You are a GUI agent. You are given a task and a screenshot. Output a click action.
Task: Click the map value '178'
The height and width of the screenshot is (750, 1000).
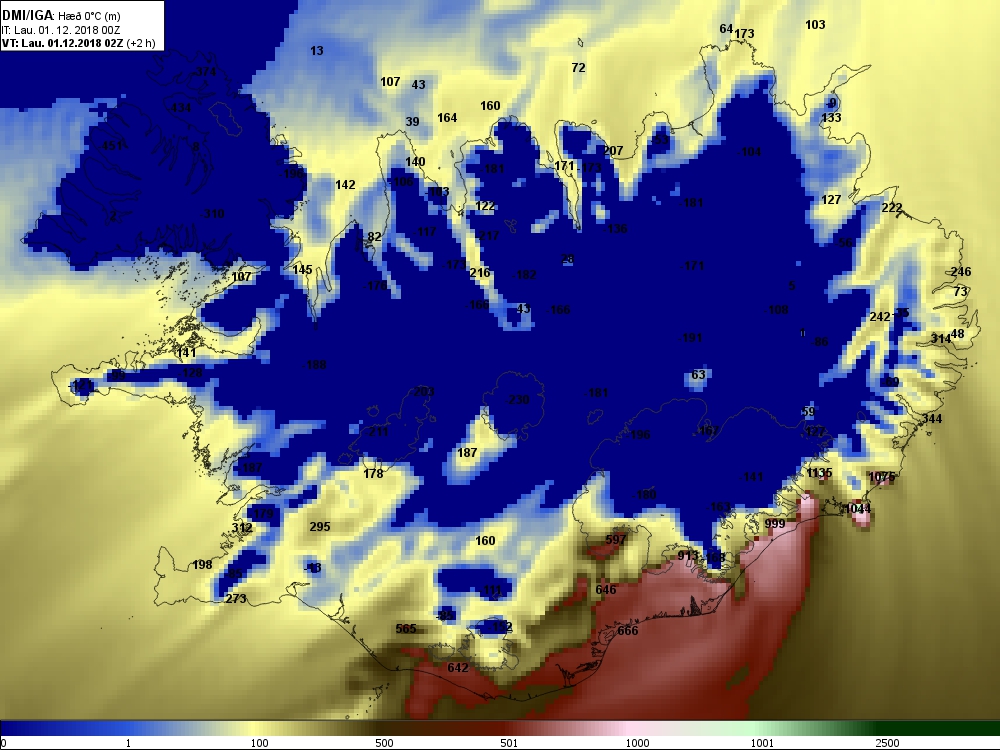pyautogui.click(x=373, y=474)
